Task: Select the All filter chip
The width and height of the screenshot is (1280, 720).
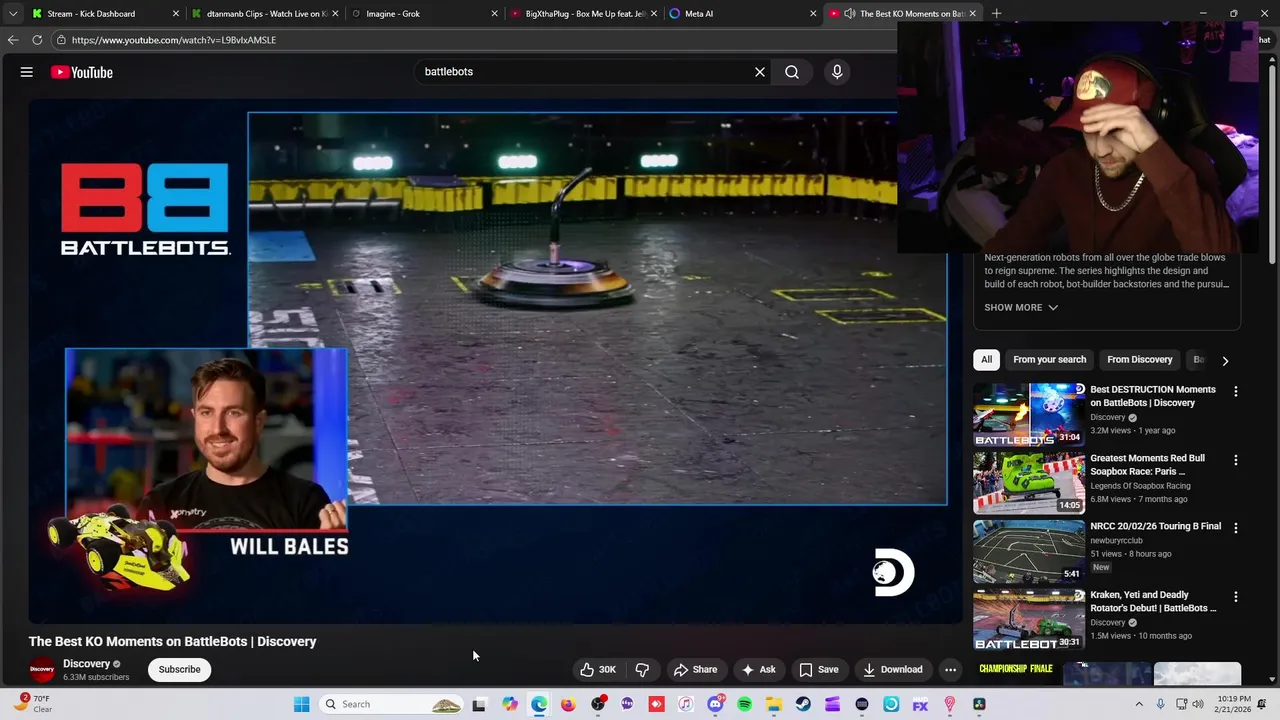Action: [x=986, y=359]
